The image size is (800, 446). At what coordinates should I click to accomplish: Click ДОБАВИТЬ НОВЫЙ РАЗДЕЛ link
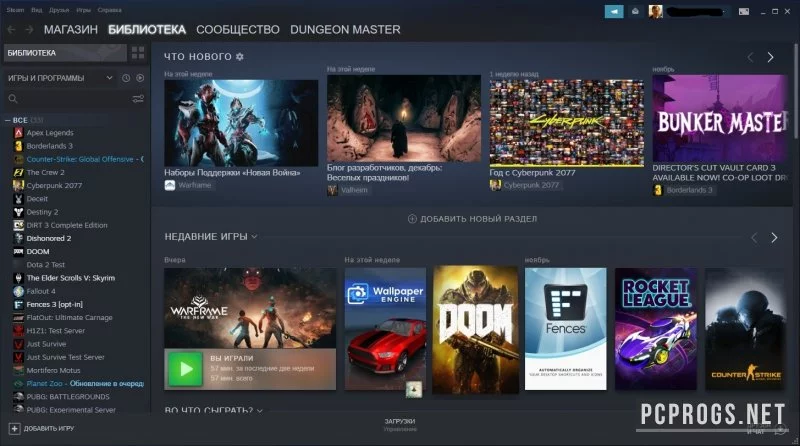pyautogui.click(x=478, y=219)
